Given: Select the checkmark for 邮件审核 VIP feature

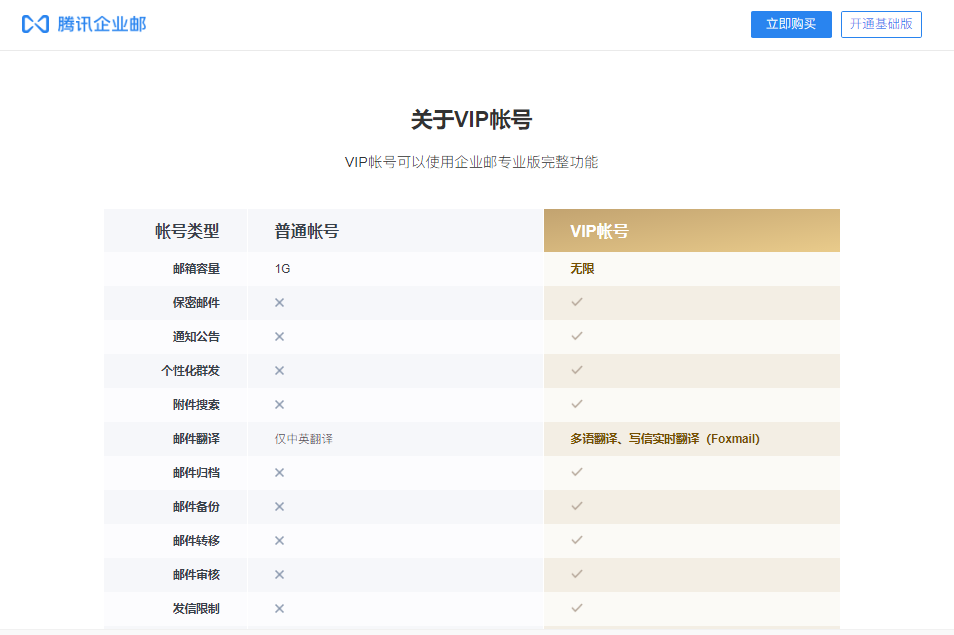Looking at the screenshot, I should coord(577,575).
